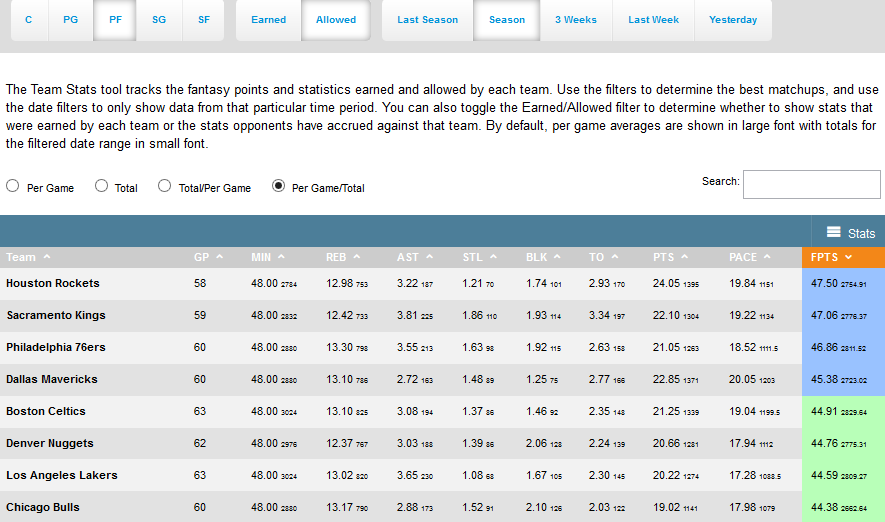Select the Philadelphia 76ers row name
The height and width of the screenshot is (522, 885).
[56, 348]
